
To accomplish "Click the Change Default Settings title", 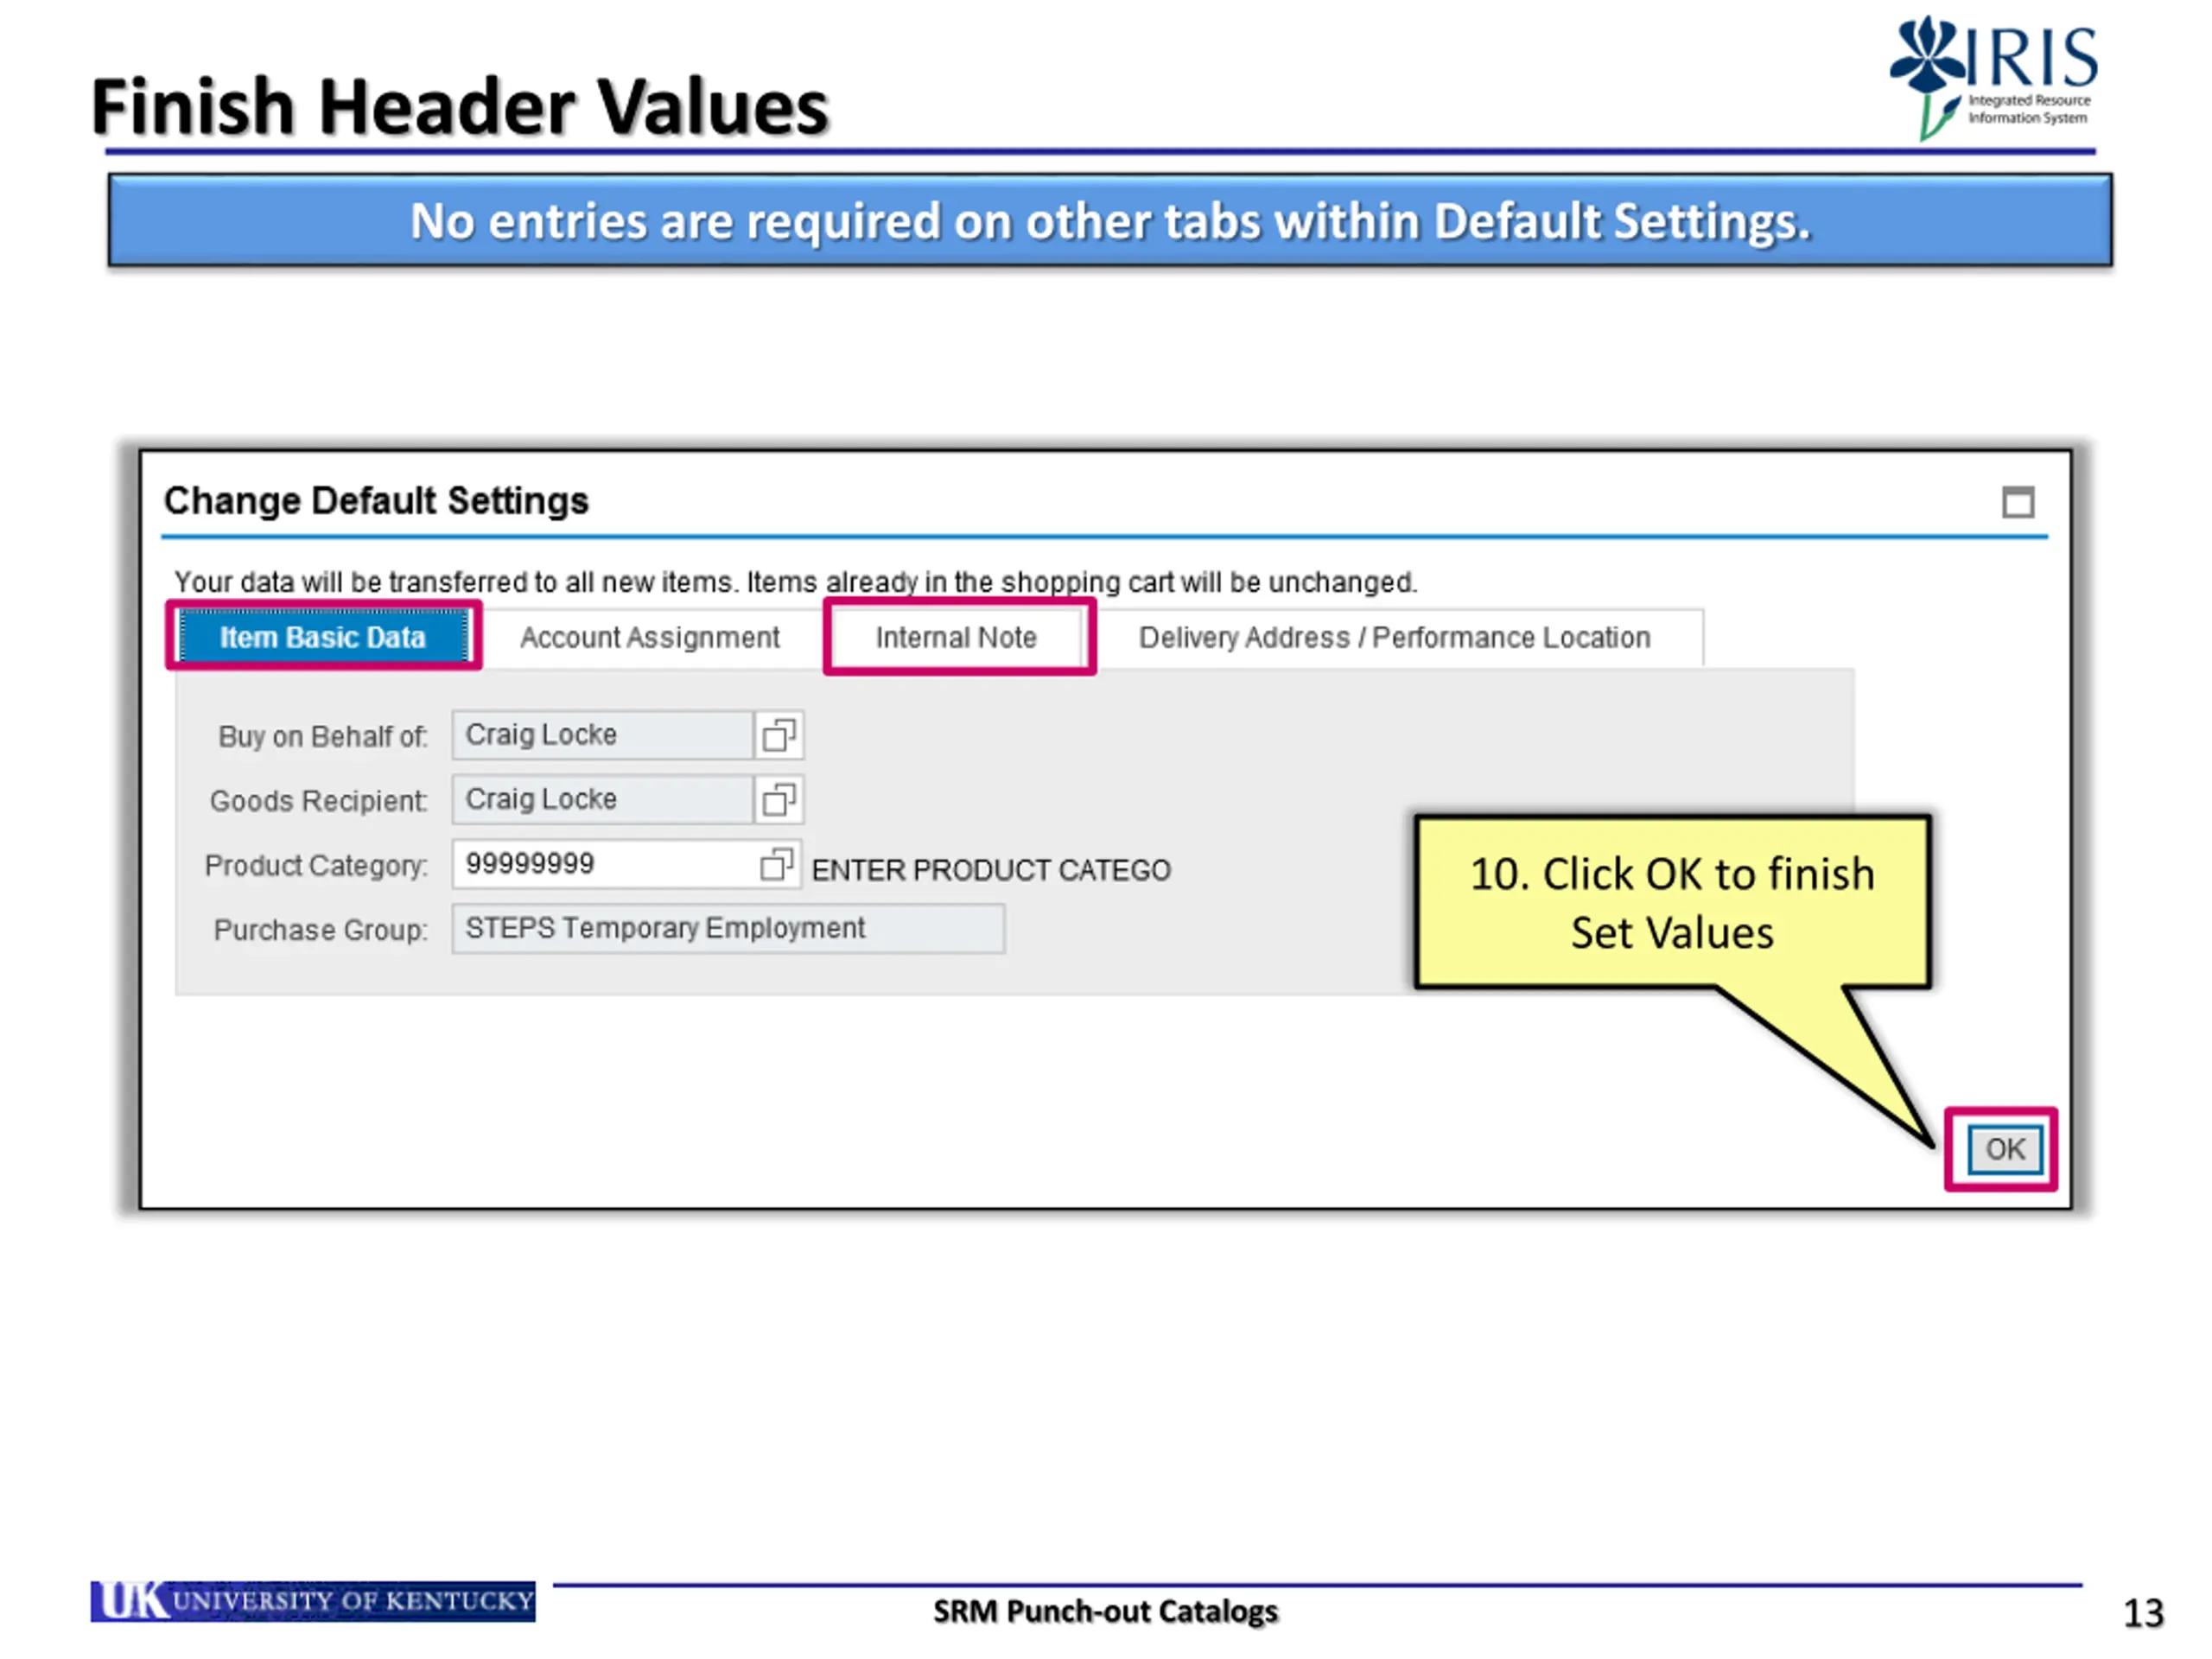I will 376,501.
